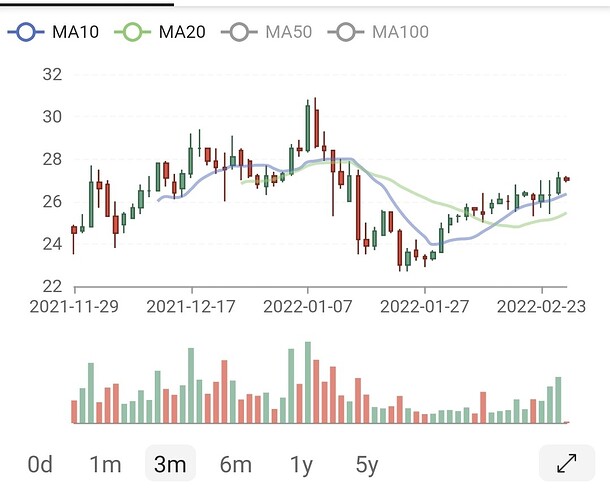Screen dimensions: 610x500
Task: Click the 2022-01-07 x-axis date label
Action: click(x=308, y=307)
